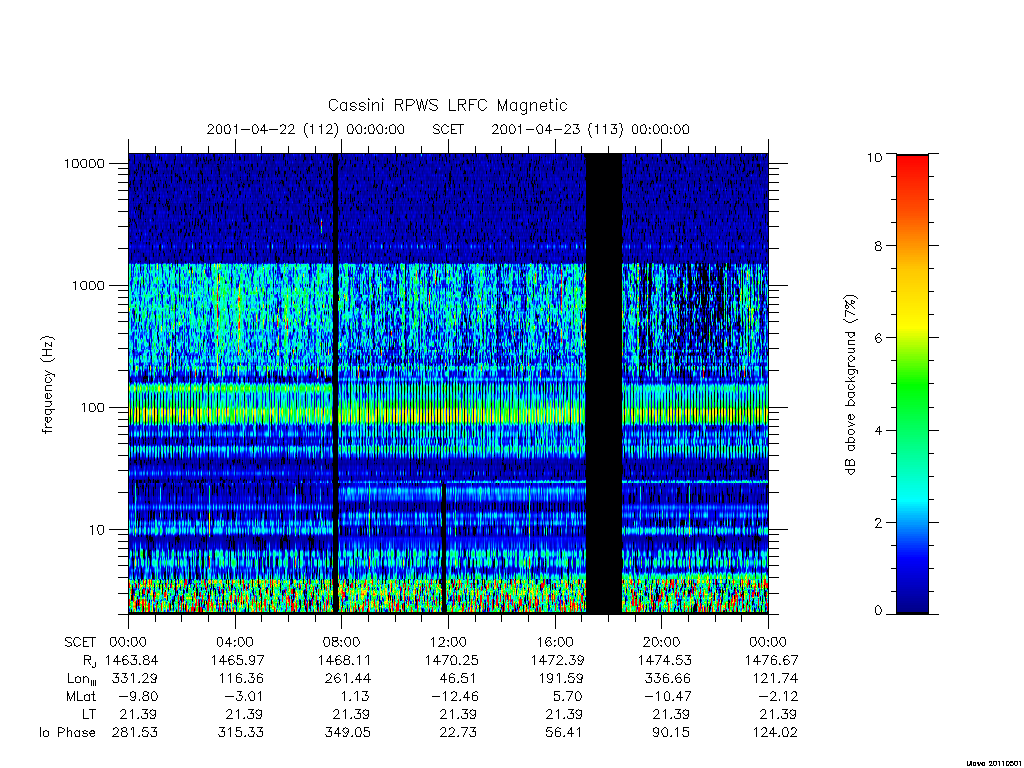Click the plot title Cassini RPWS LRFC Magnetic
Screen dimensions: 1024x768
[x=447, y=106]
